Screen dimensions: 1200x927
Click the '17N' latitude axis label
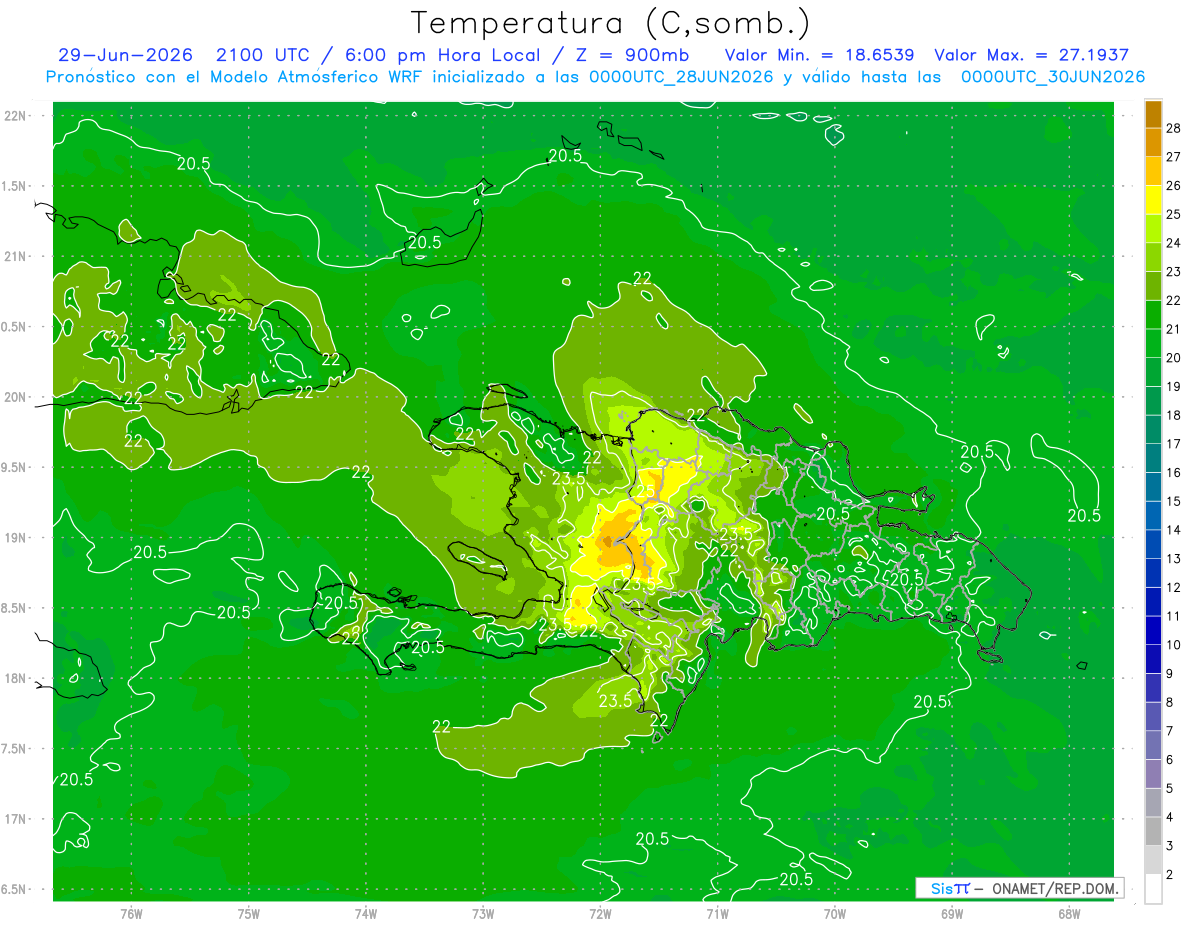pos(16,819)
